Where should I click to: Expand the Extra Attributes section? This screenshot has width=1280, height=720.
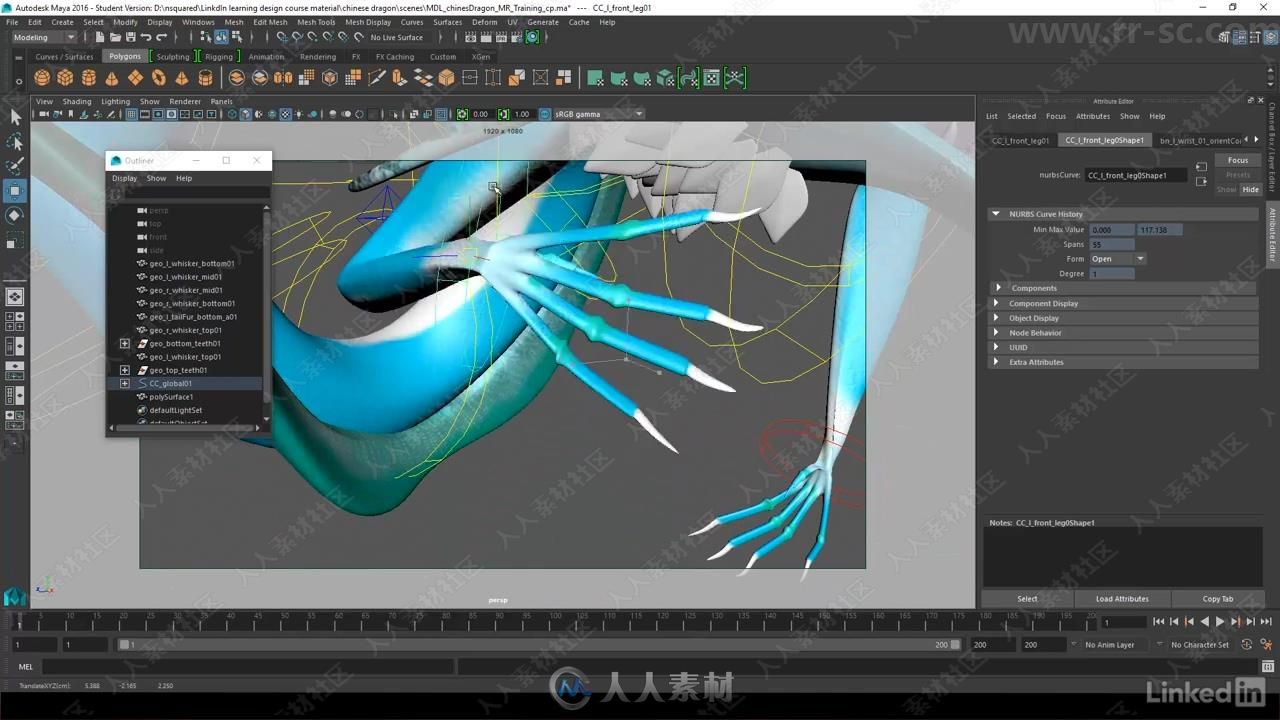point(995,362)
